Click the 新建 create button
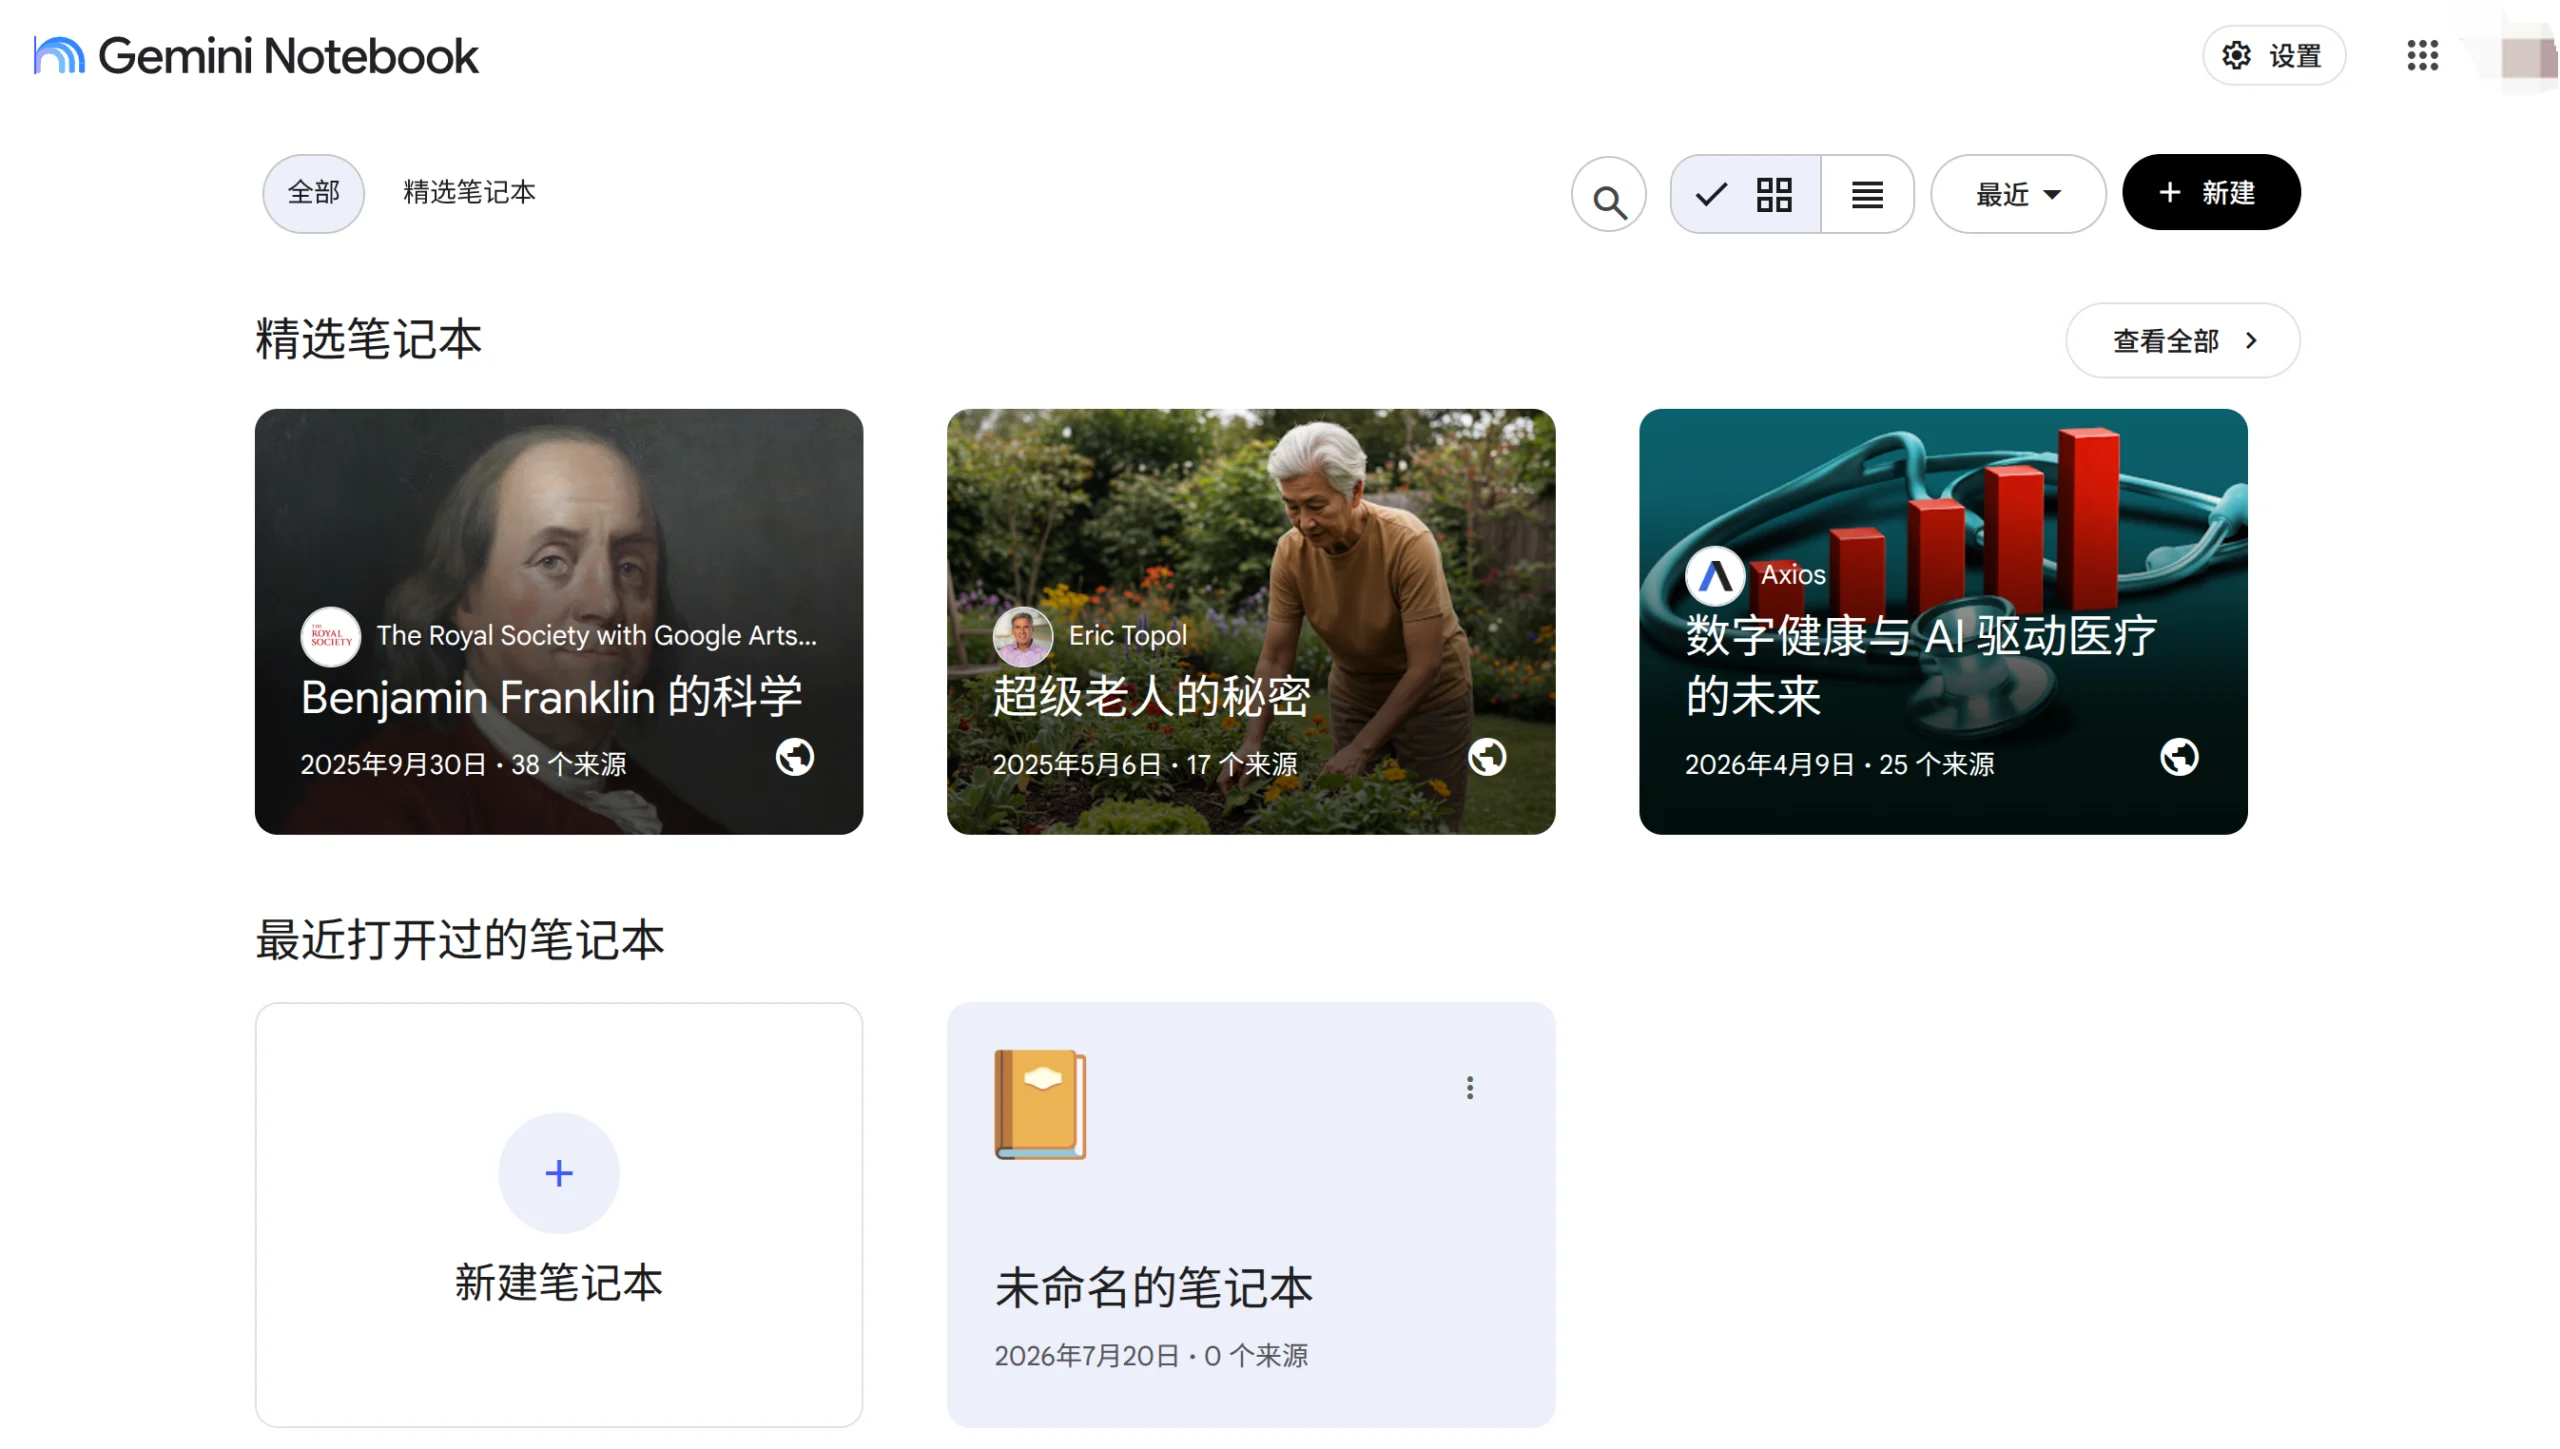Image resolution: width=2560 pixels, height=1449 pixels. pyautogui.click(x=2211, y=192)
